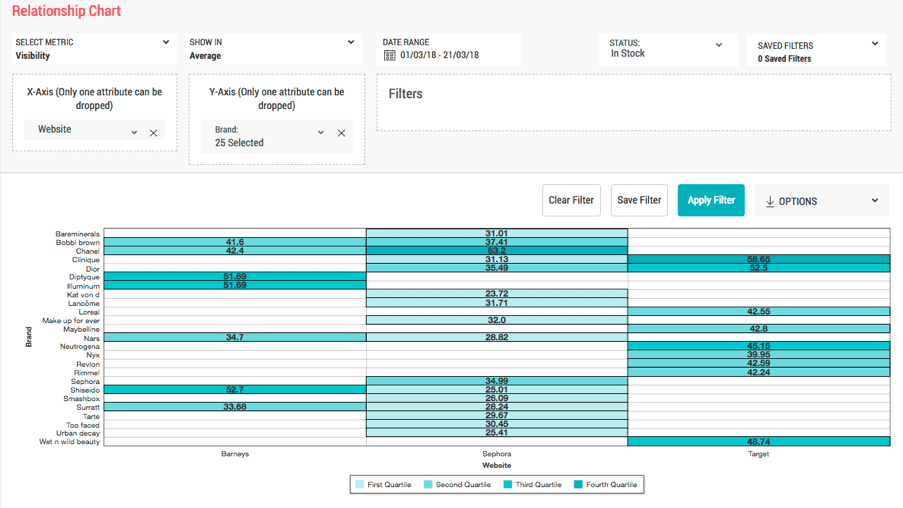Click the Nars Barneys bar 34.7
The image size is (903, 508).
(x=235, y=337)
